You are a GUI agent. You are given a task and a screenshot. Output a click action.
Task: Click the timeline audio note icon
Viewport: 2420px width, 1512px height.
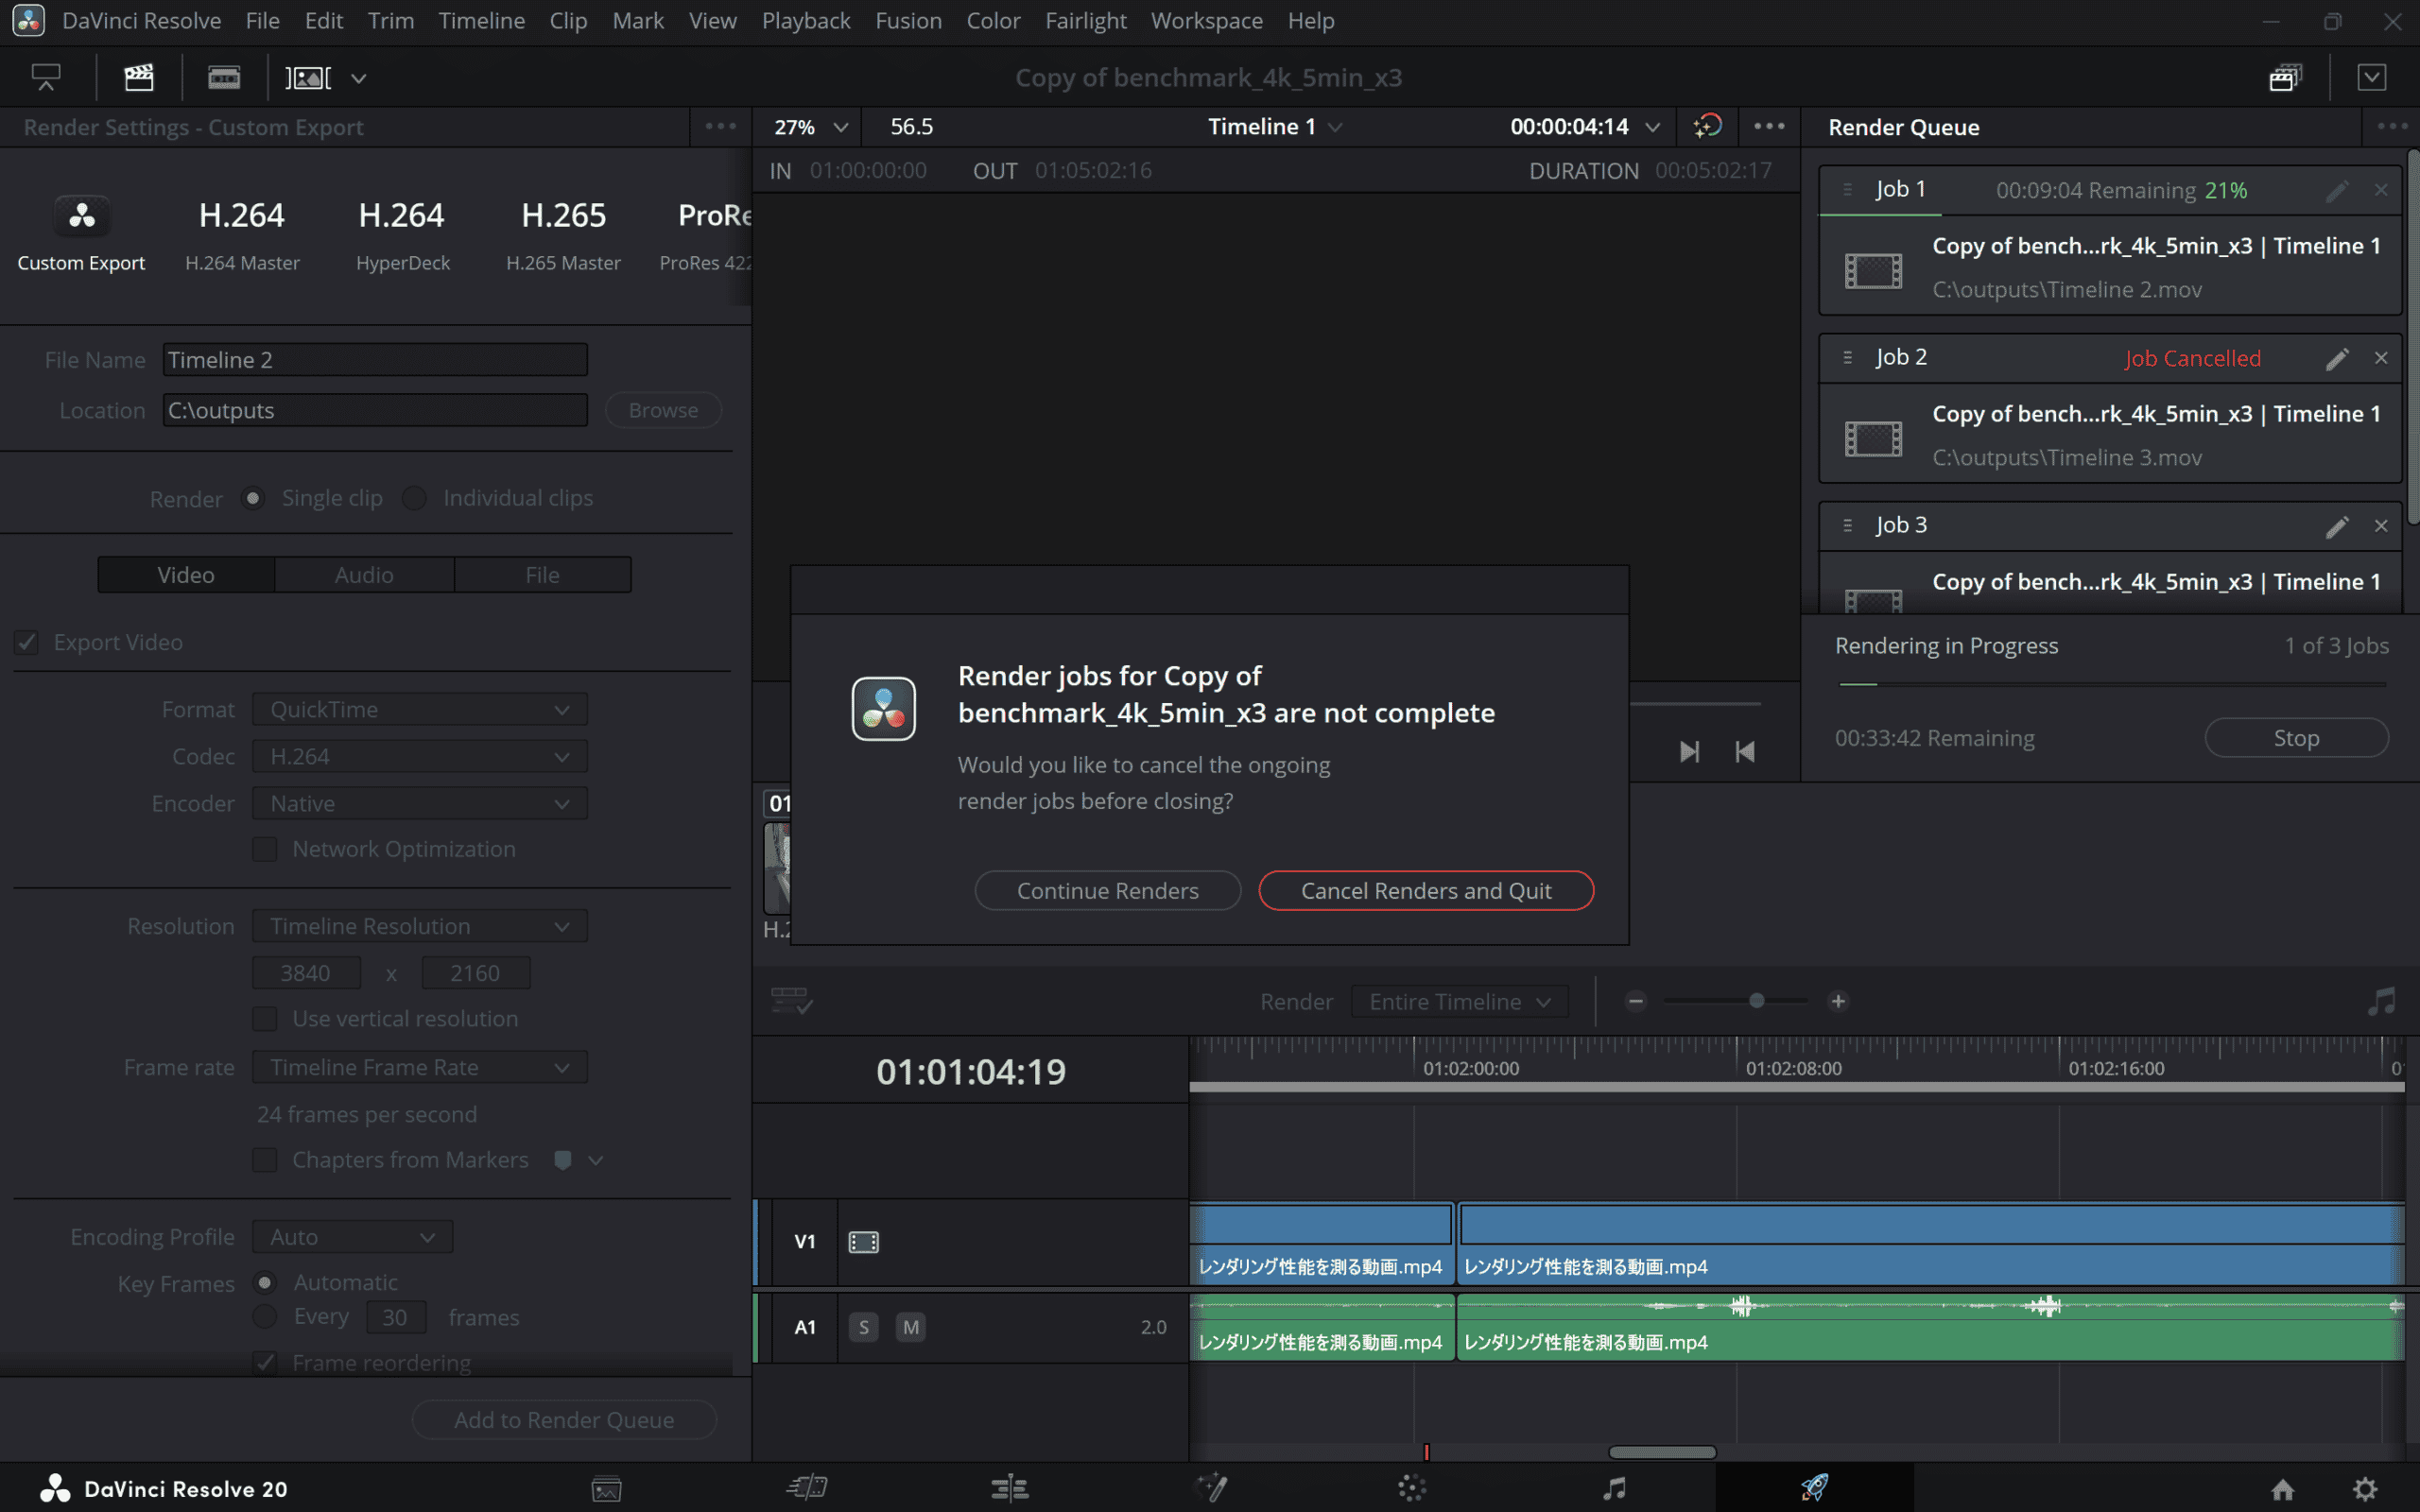point(2382,1001)
